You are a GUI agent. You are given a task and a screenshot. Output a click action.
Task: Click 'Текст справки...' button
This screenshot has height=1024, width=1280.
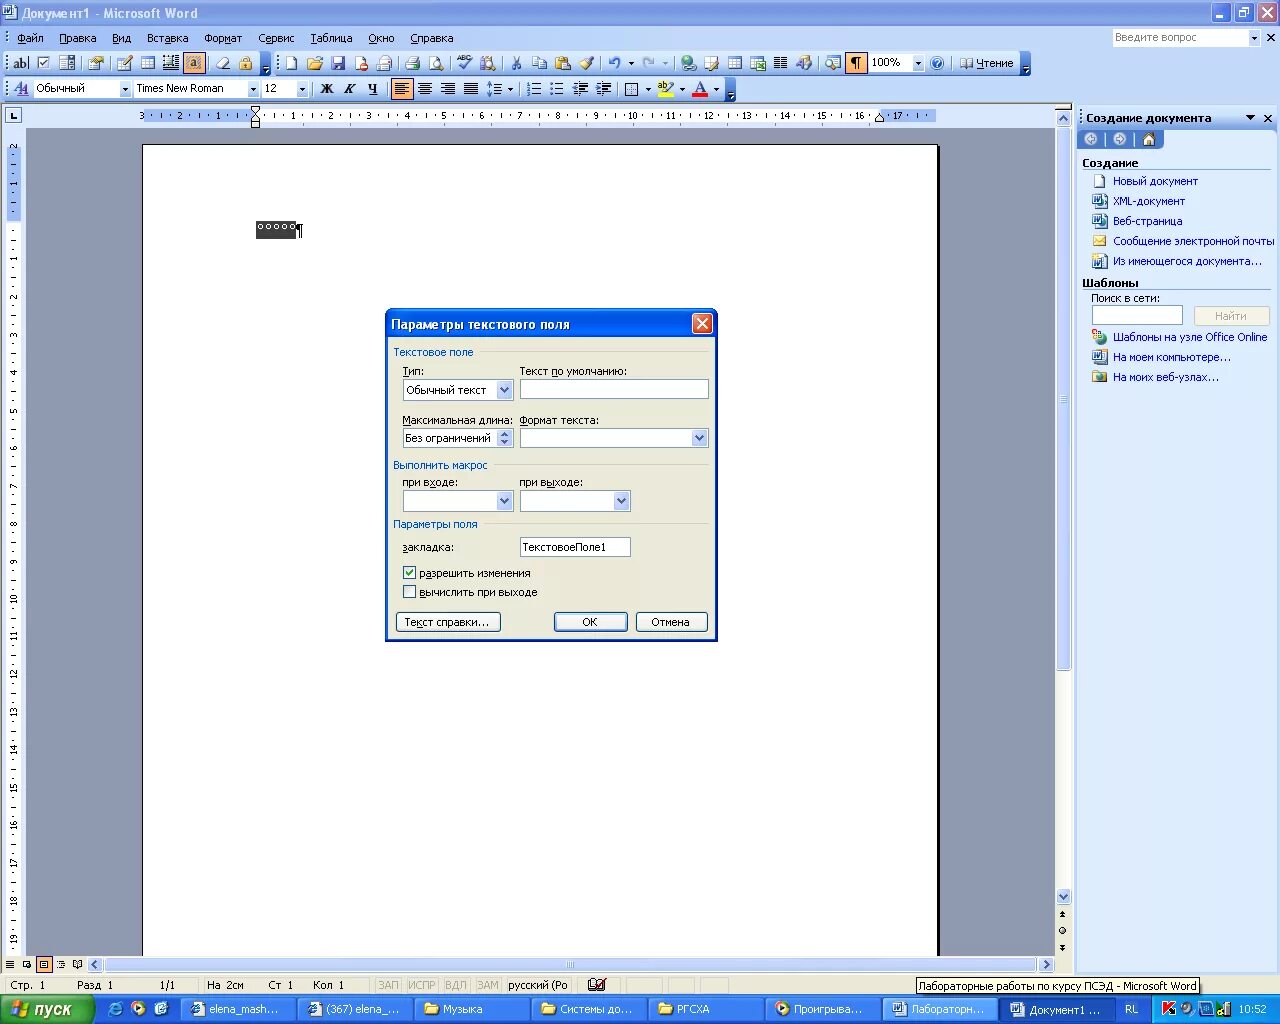[447, 622]
